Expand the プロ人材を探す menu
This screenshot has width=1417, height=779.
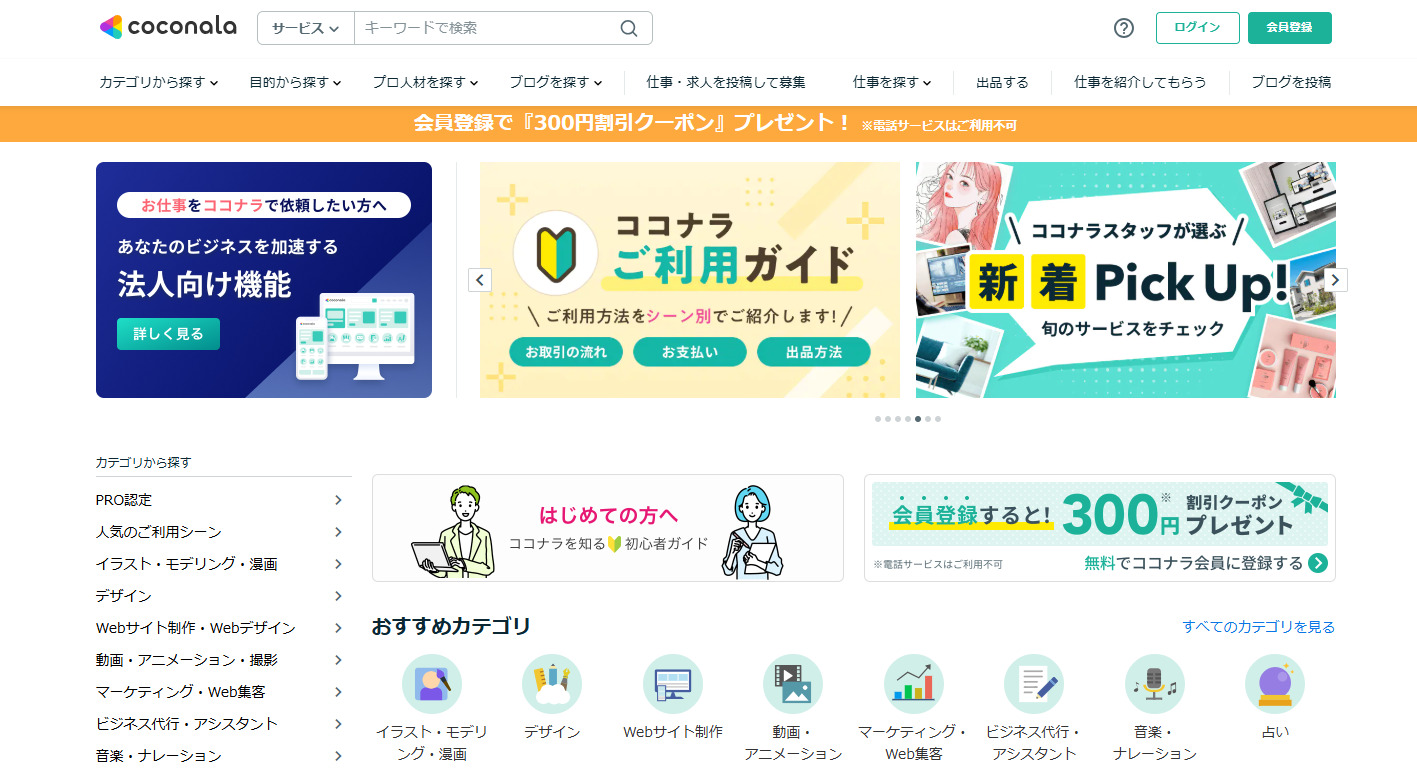pyautogui.click(x=425, y=82)
